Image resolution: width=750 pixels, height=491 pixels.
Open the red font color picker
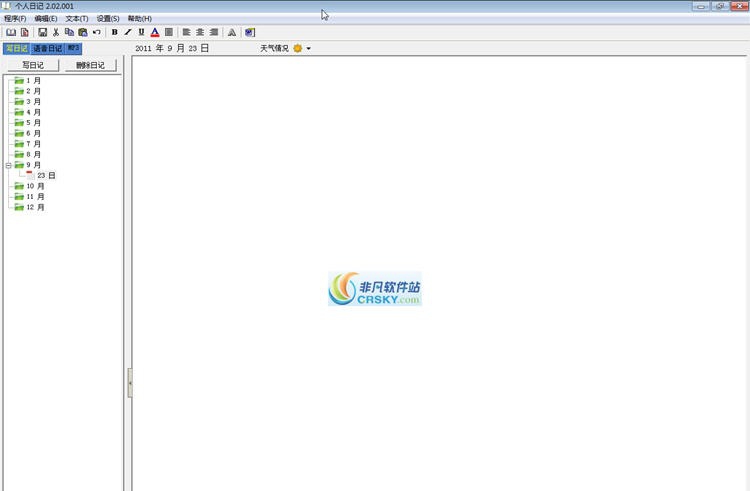(x=155, y=32)
